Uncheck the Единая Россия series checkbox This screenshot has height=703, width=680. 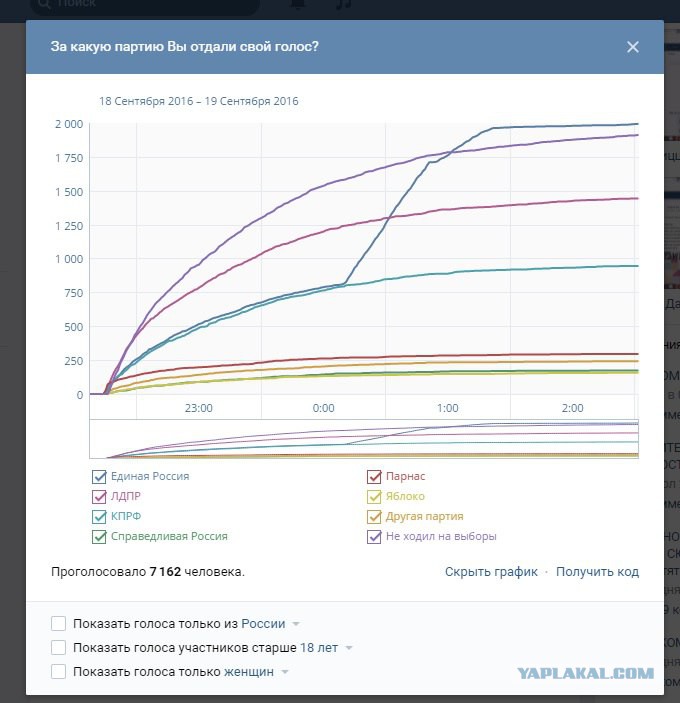click(x=99, y=477)
